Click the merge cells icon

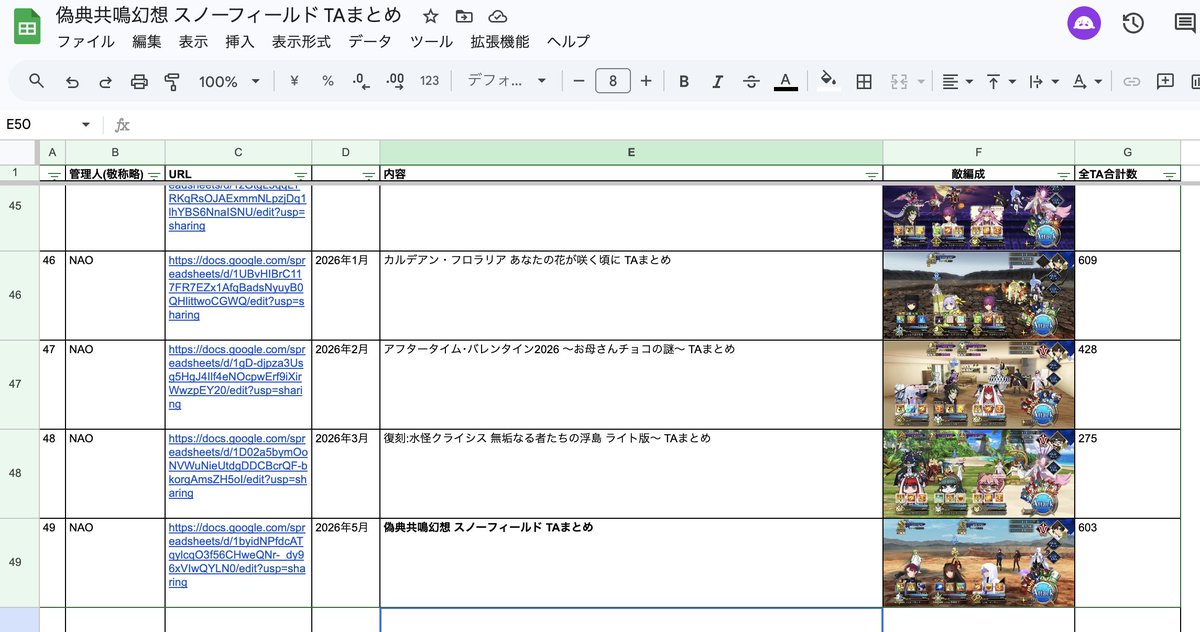[899, 81]
